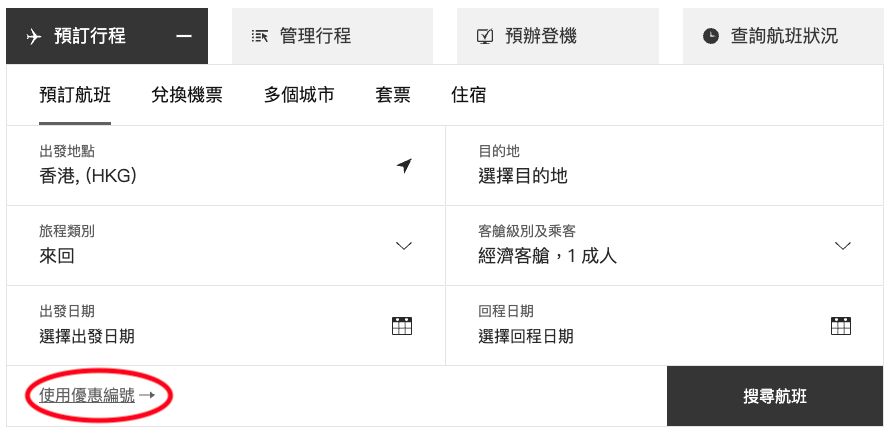889x433 pixels.
Task: Click the 查詢航班狀況 clock icon
Action: [711, 36]
